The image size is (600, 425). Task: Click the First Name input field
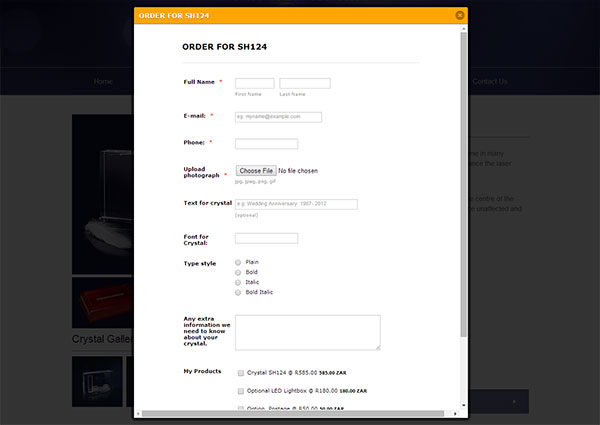tap(254, 83)
